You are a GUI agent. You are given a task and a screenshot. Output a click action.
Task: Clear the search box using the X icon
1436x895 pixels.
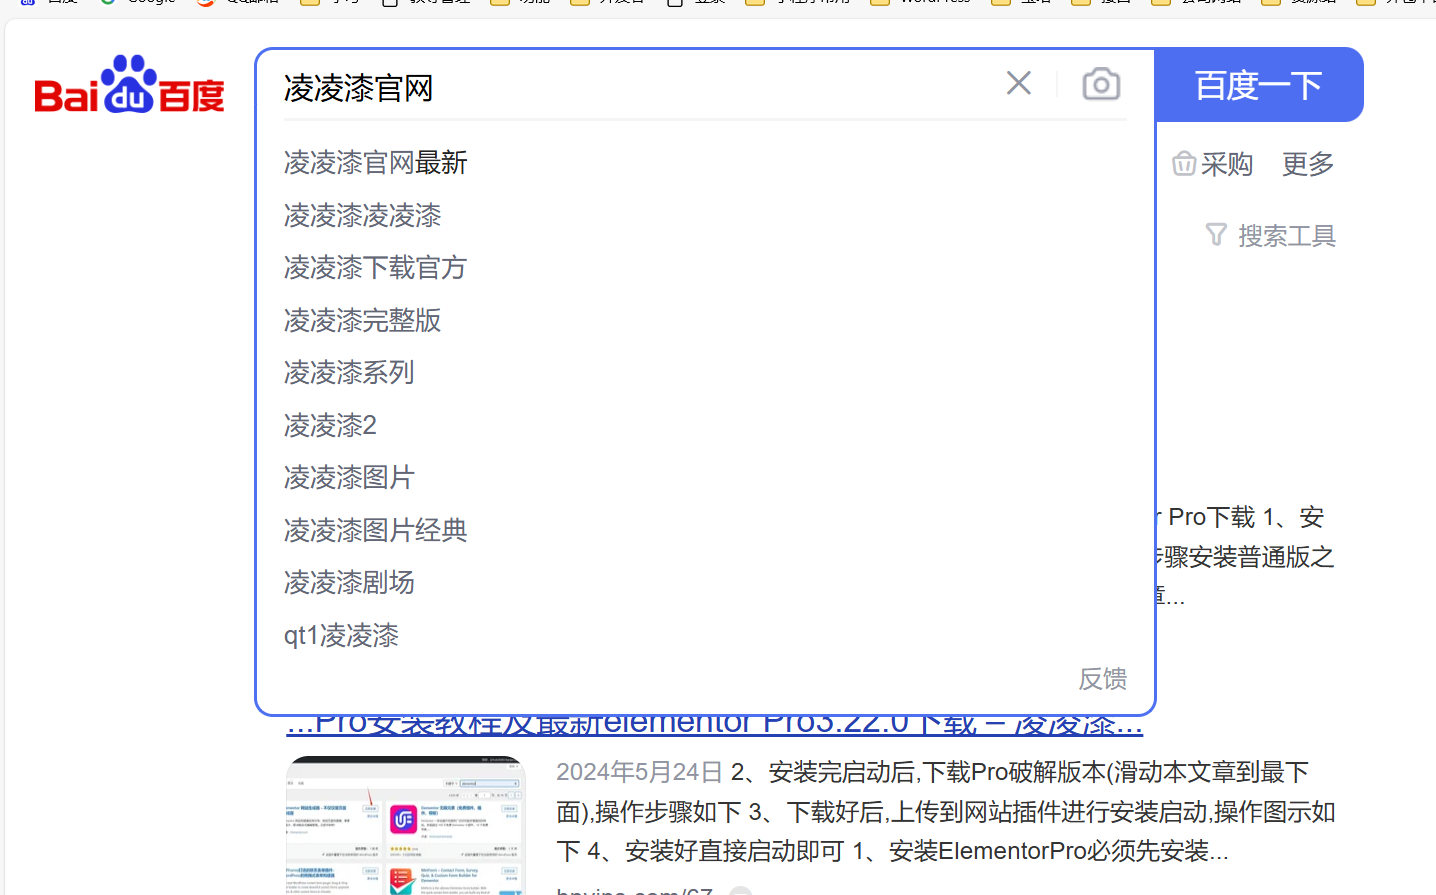1018,83
